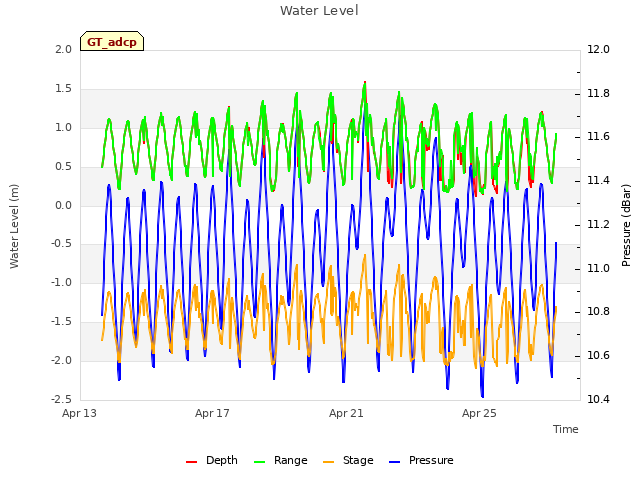Click the -1.0 left axis tick label
640x480 pixels.
coord(61,282)
